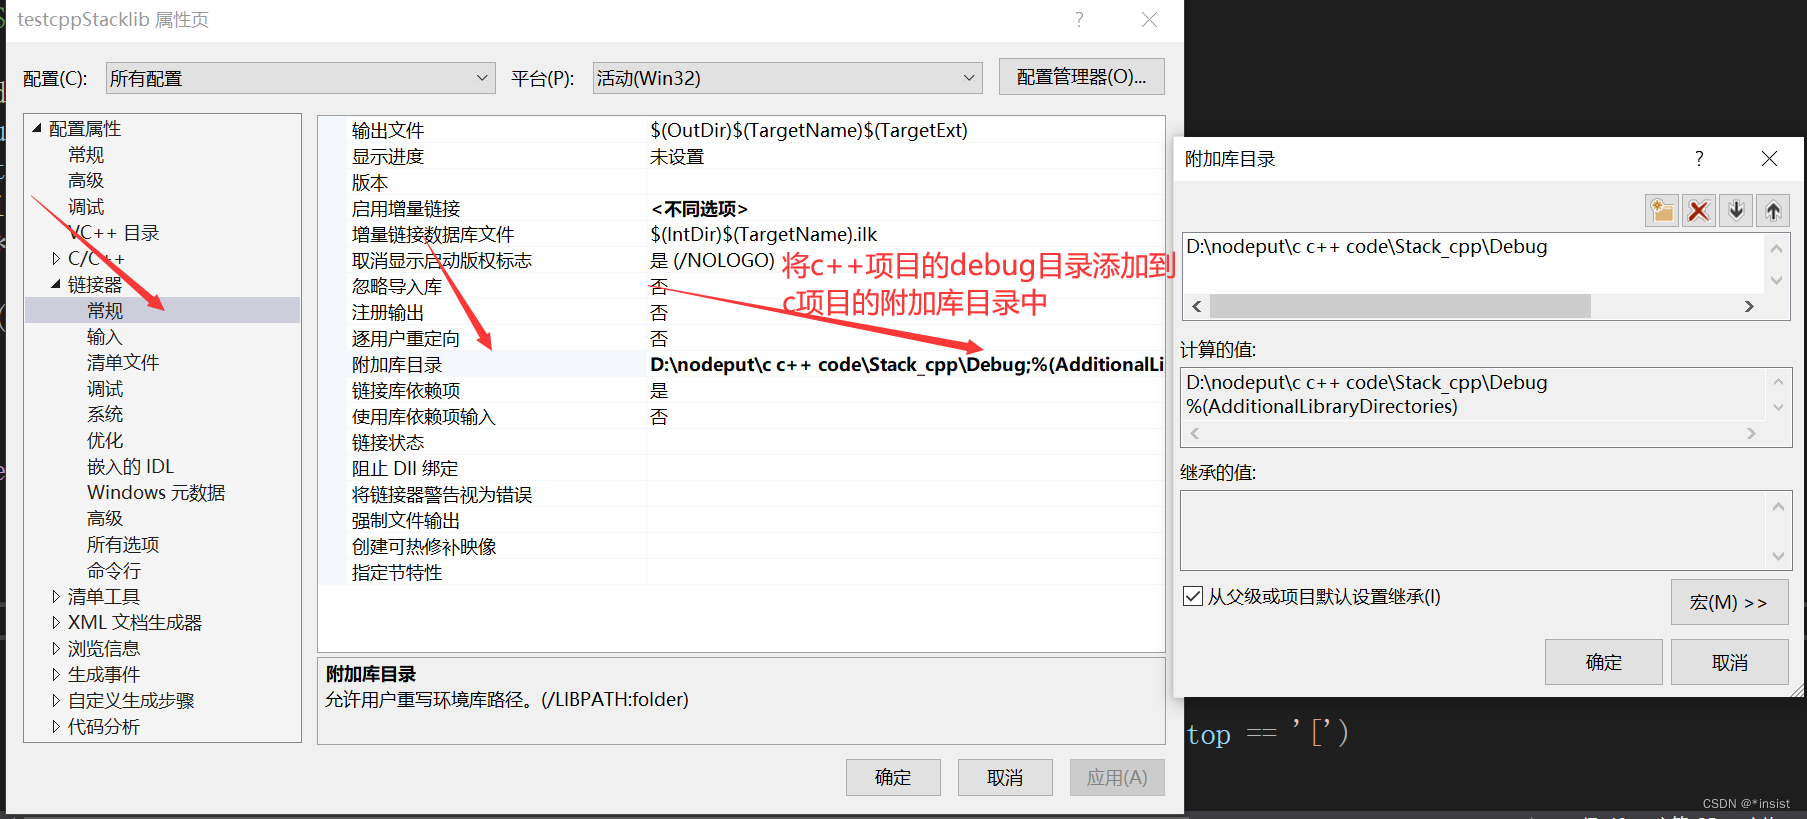Select the 创建可热修补映像 property row
Viewport: 1807px width, 819px height.
(x=741, y=546)
